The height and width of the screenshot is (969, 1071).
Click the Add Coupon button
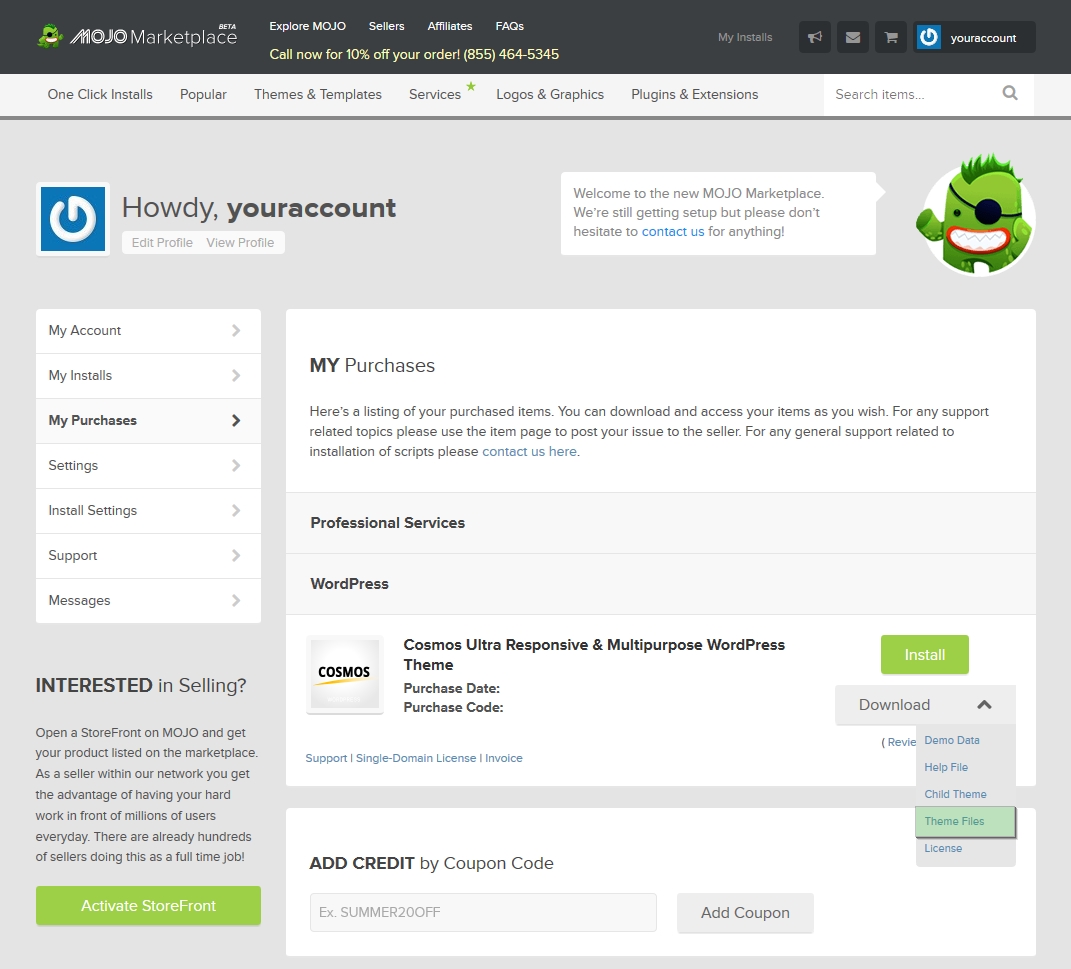[x=745, y=912]
